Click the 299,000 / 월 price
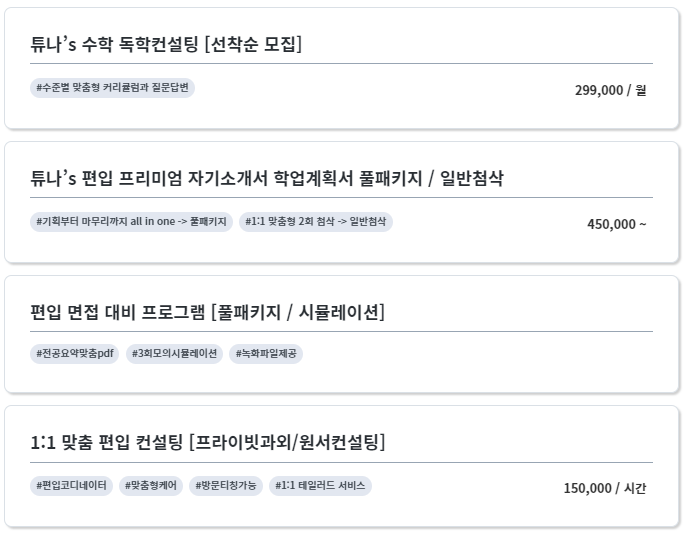This screenshot has height=536, width=693. [x=610, y=90]
